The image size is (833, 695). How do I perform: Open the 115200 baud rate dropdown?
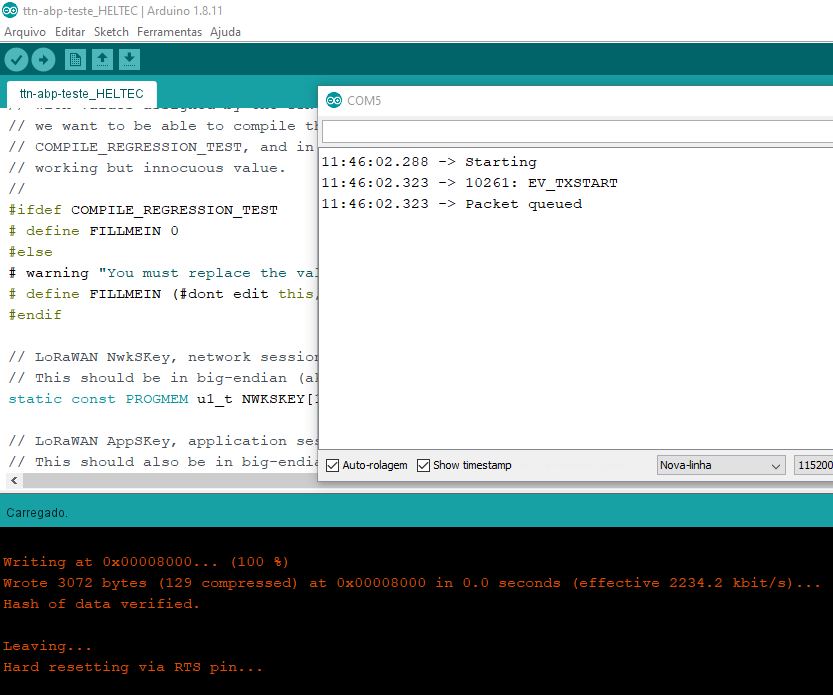click(812, 465)
